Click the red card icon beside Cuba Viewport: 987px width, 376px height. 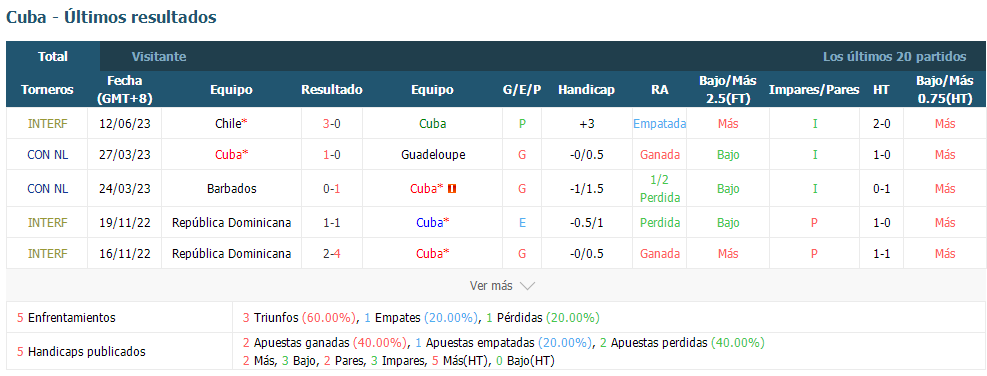451,188
